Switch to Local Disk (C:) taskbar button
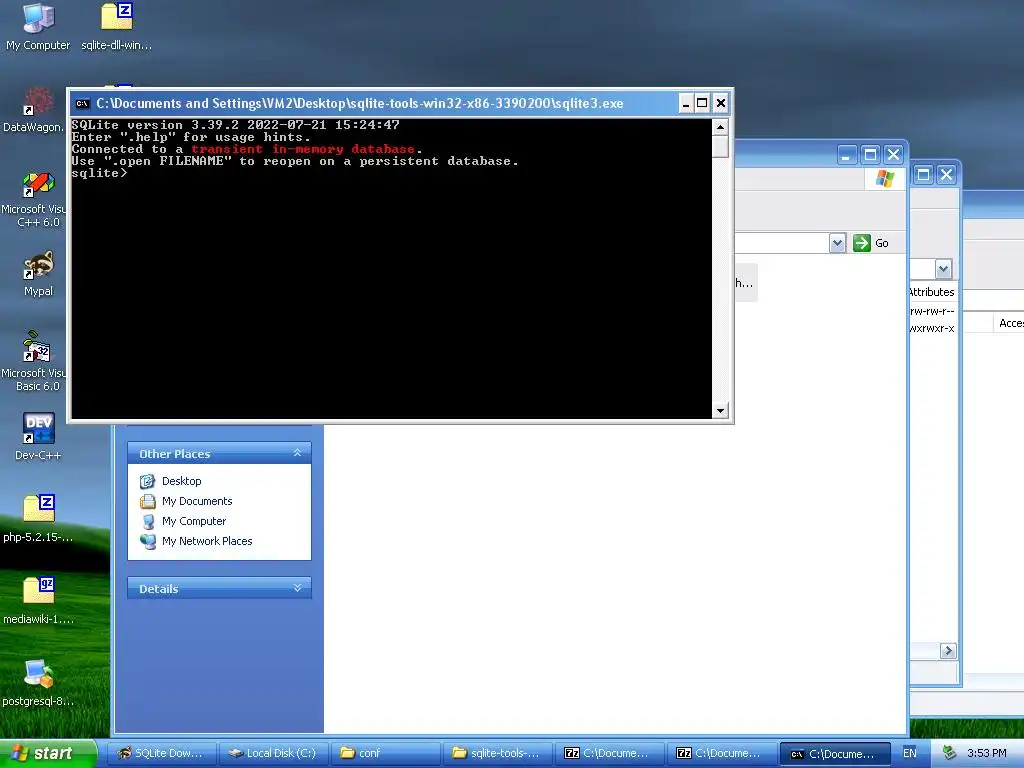Screen dimensions: 1024x768 point(274,753)
